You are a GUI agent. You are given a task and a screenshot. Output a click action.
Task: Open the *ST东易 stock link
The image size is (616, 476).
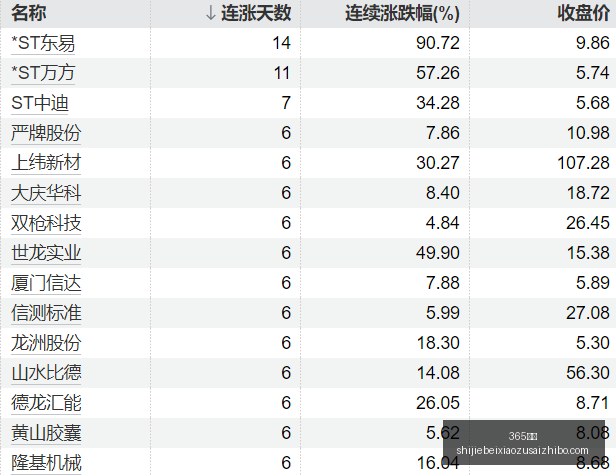[43, 43]
